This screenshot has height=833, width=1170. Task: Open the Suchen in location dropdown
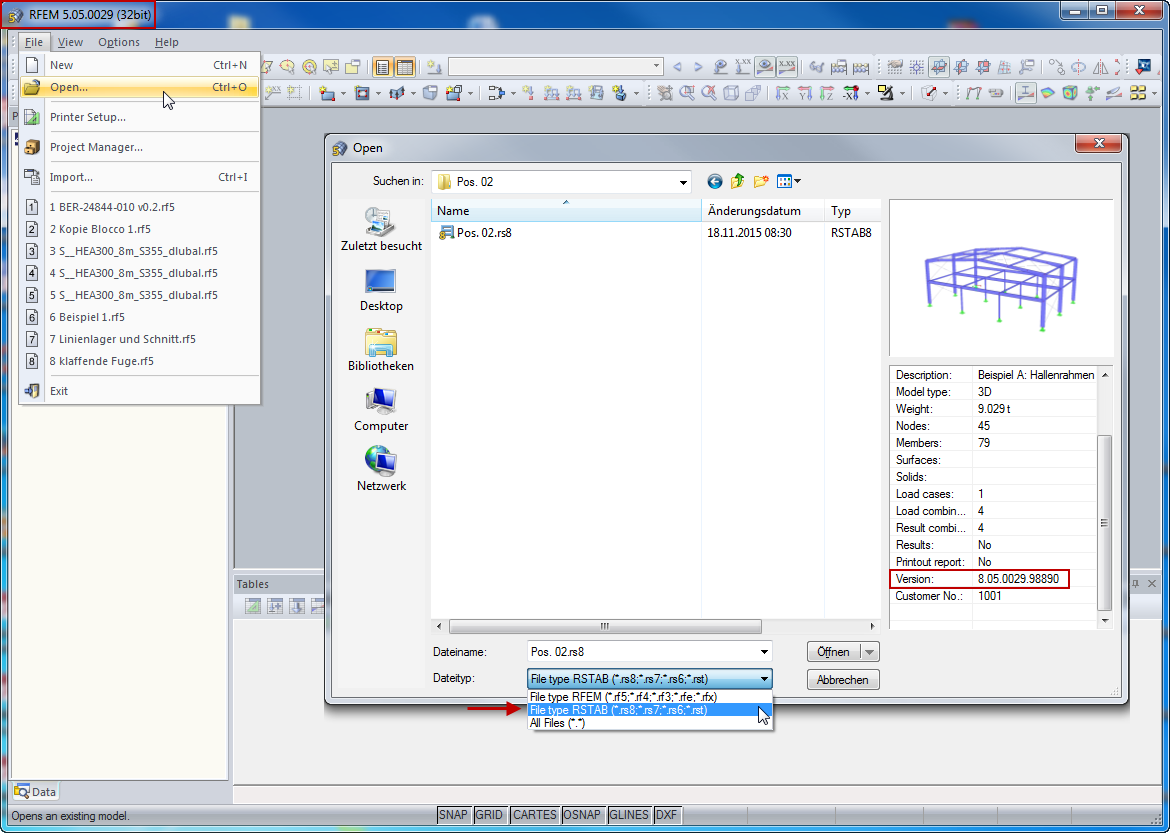tap(684, 181)
